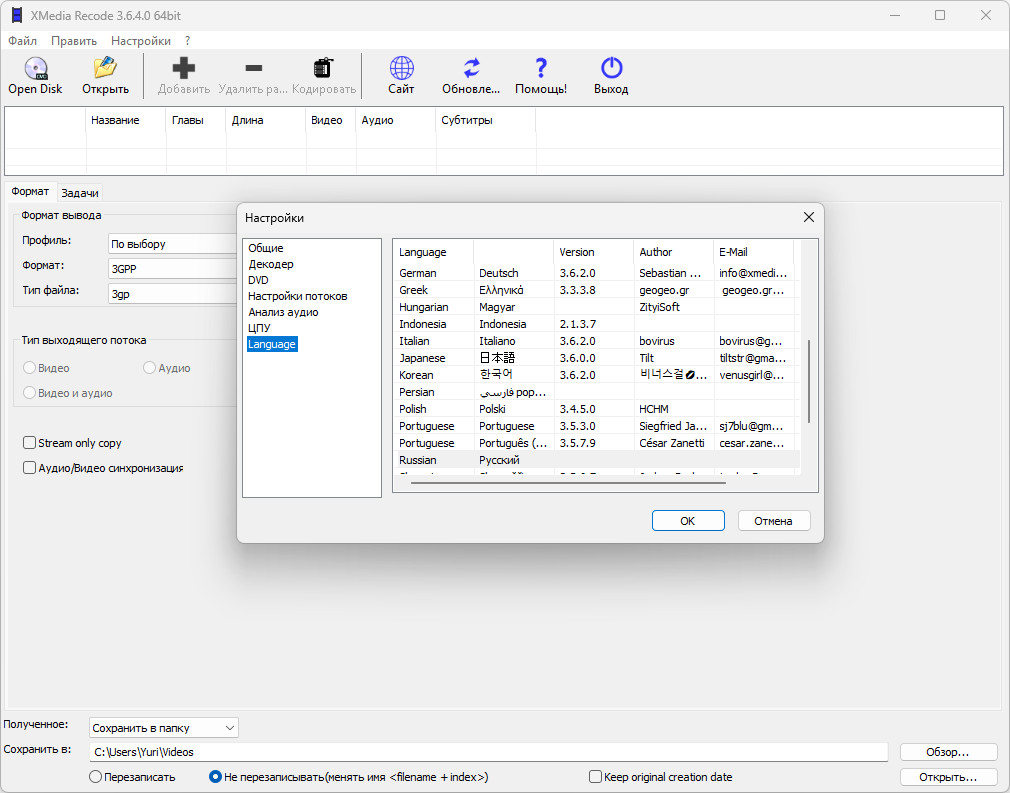Click the Выход power icon
This screenshot has width=1010, height=793.
pyautogui.click(x=611, y=68)
